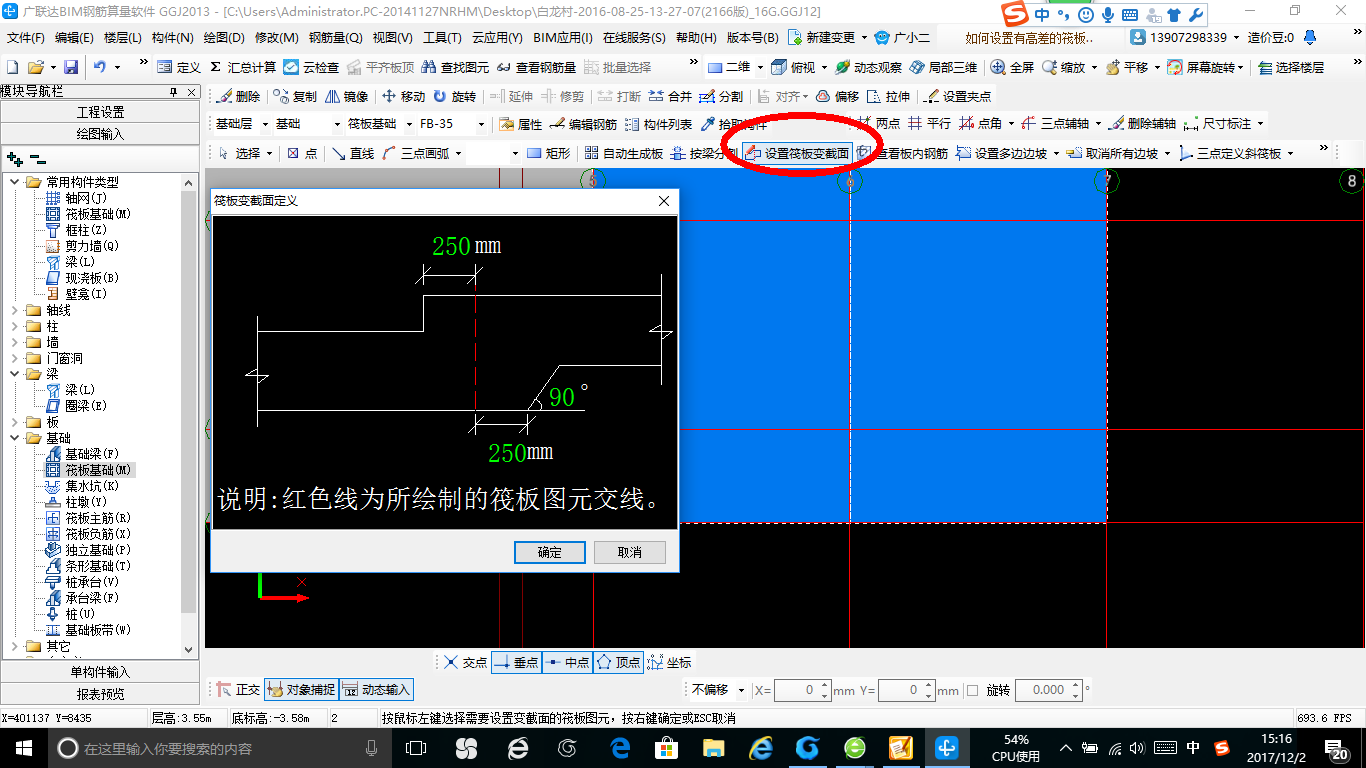Check the 旋转 rotation checkbox
The image size is (1366, 768).
click(973, 690)
